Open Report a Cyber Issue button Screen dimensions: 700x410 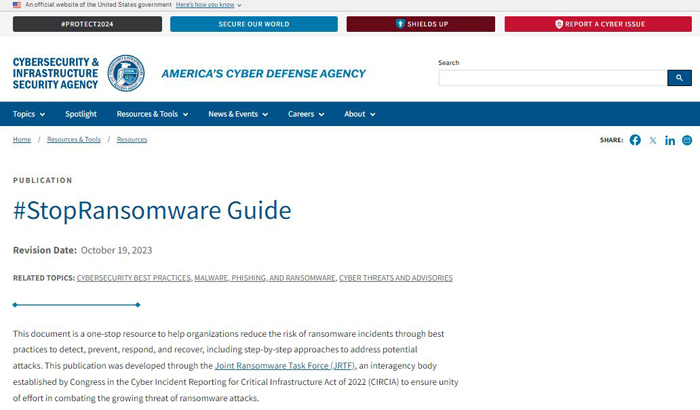pos(598,24)
